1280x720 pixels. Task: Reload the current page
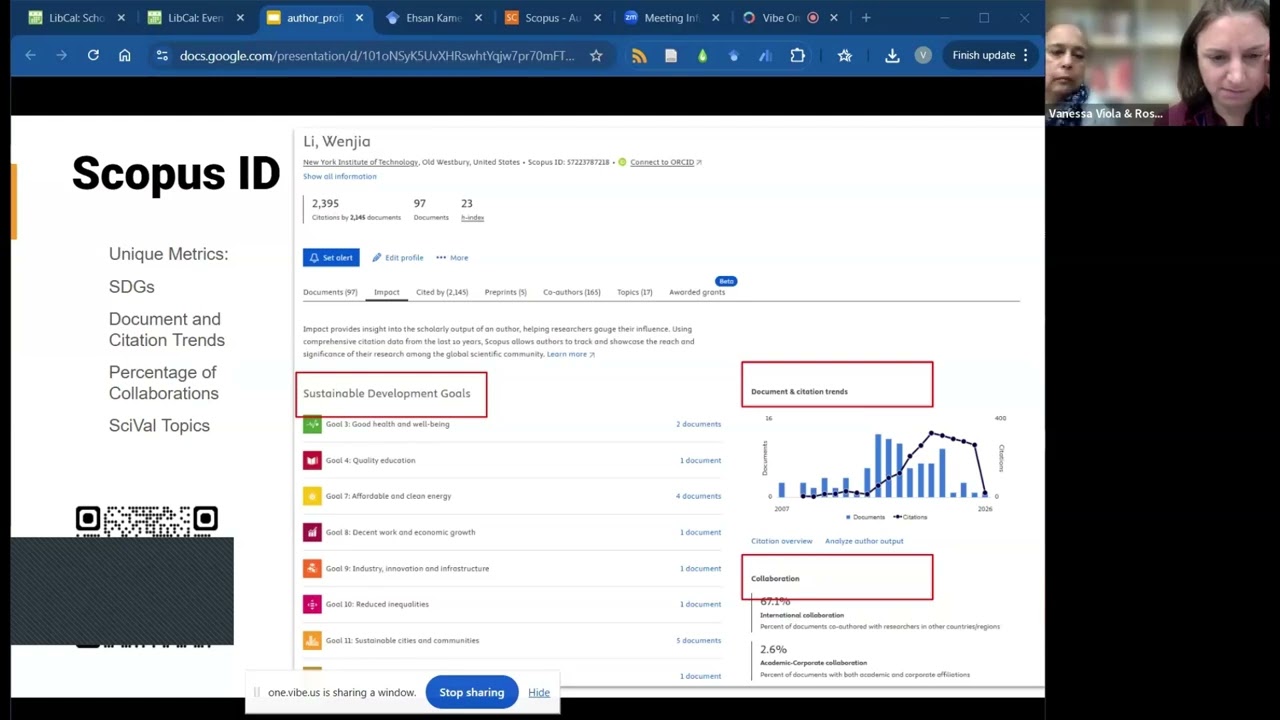[93, 56]
